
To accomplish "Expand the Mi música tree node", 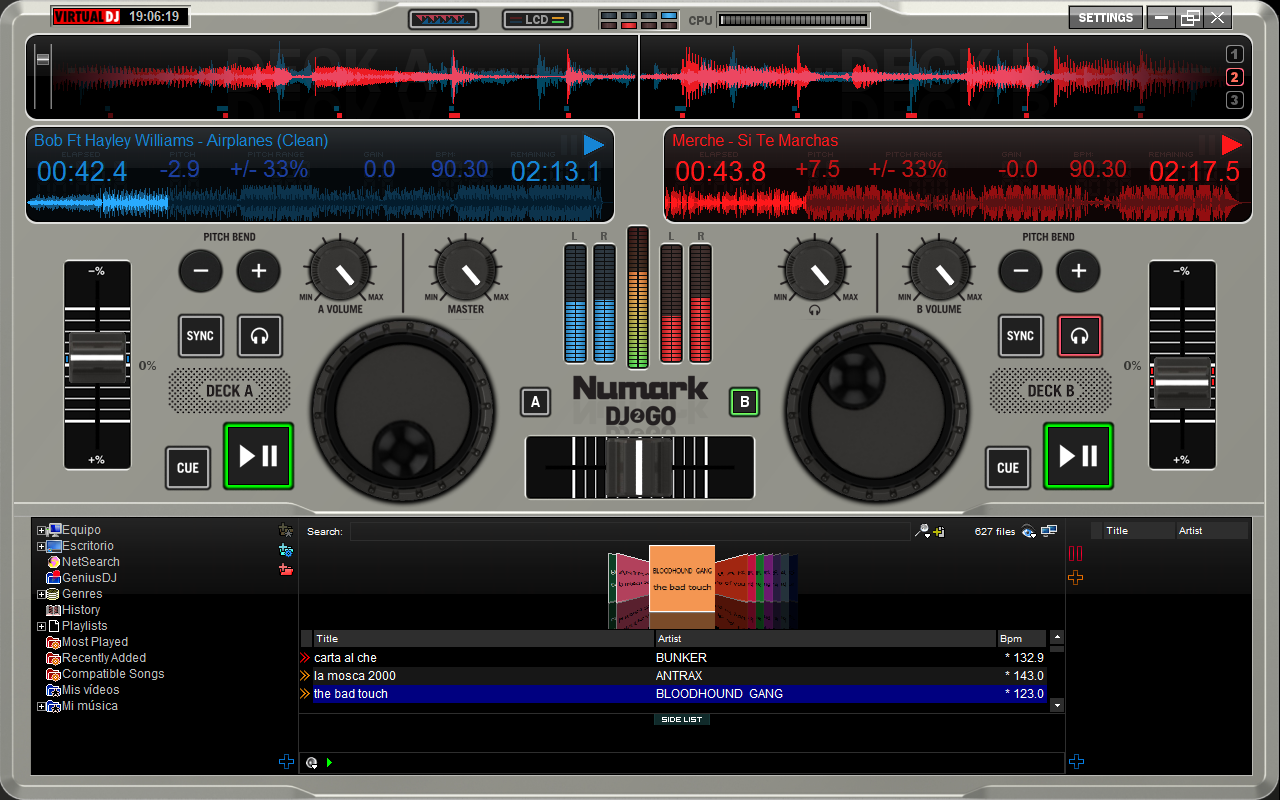I will 41,706.
